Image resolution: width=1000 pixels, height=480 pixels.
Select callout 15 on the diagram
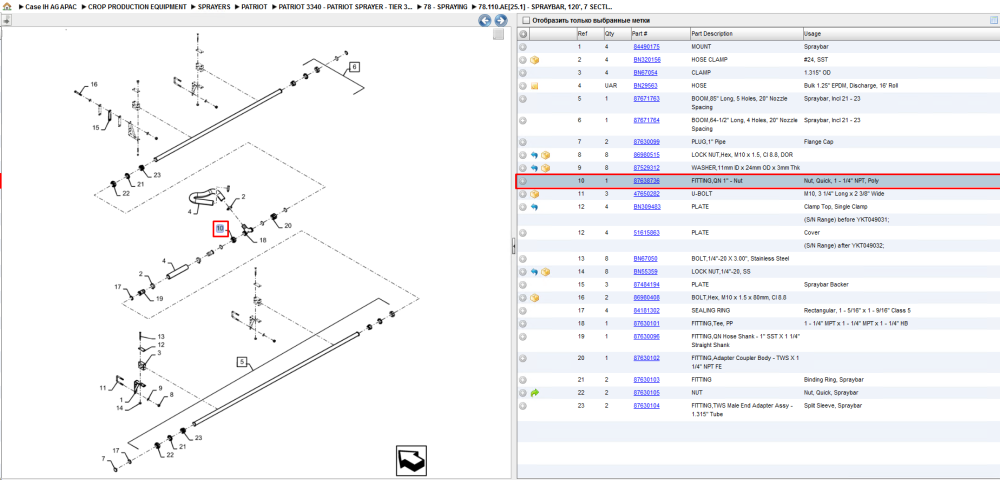96,127
